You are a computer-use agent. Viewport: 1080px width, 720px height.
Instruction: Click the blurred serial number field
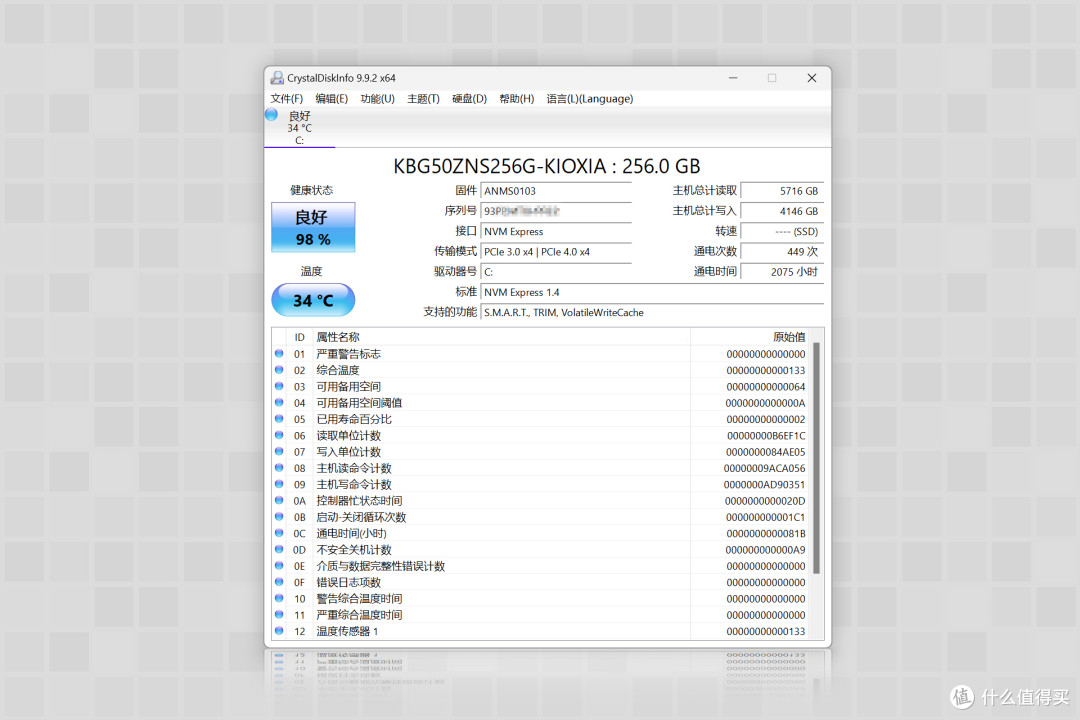point(556,211)
